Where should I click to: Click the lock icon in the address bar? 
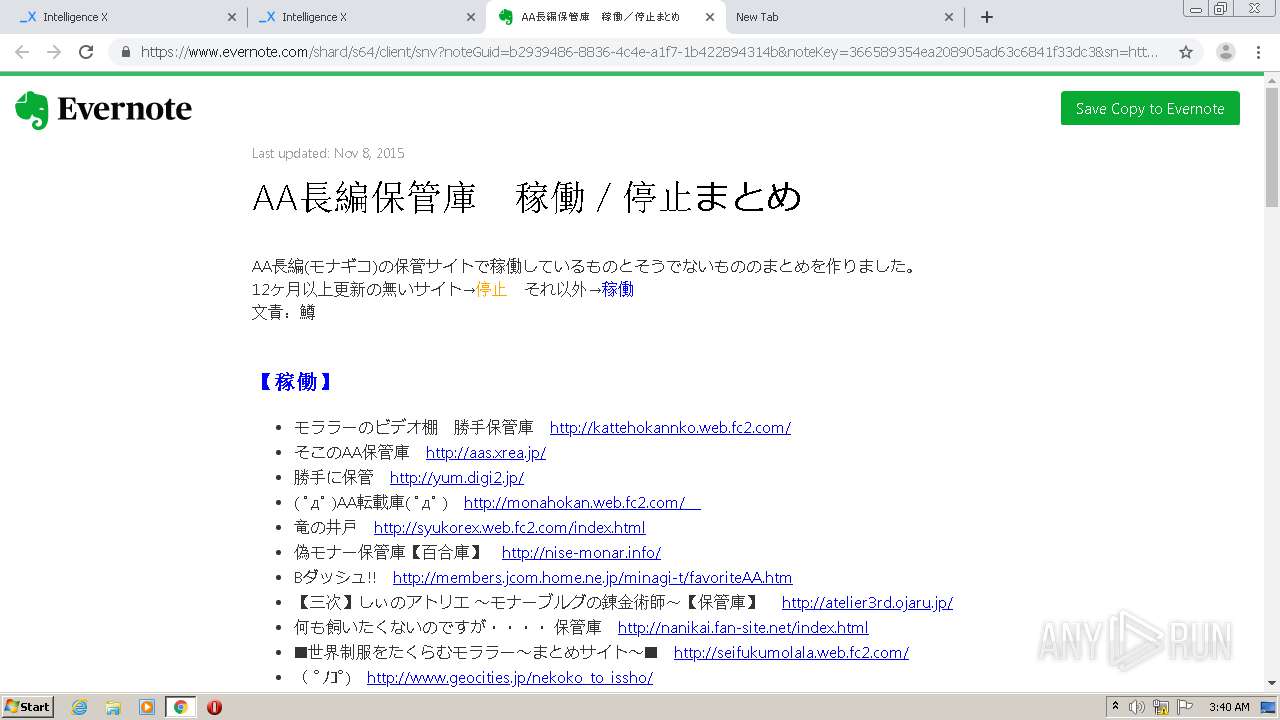tap(125, 52)
